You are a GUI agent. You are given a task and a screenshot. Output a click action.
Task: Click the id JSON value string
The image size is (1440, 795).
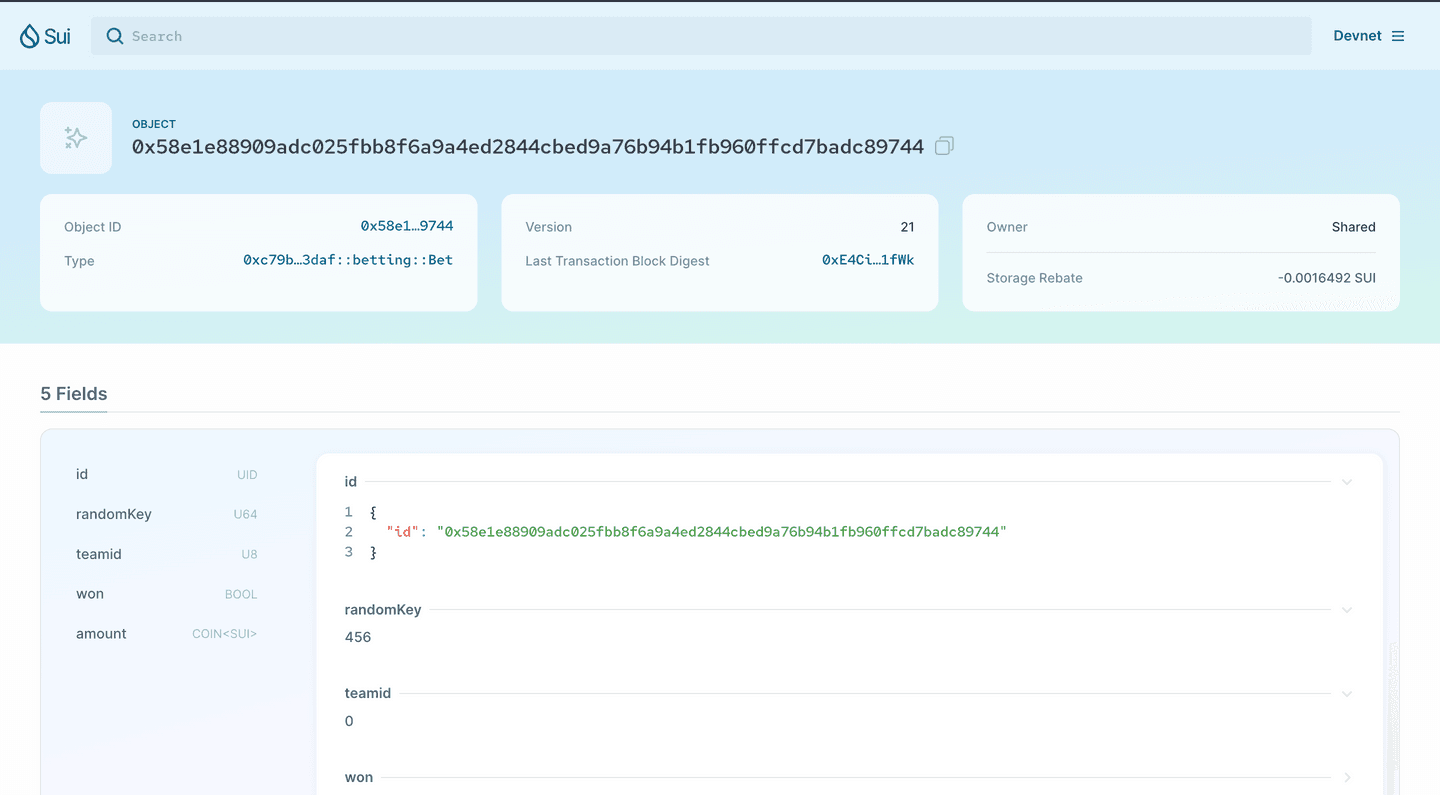pos(722,532)
